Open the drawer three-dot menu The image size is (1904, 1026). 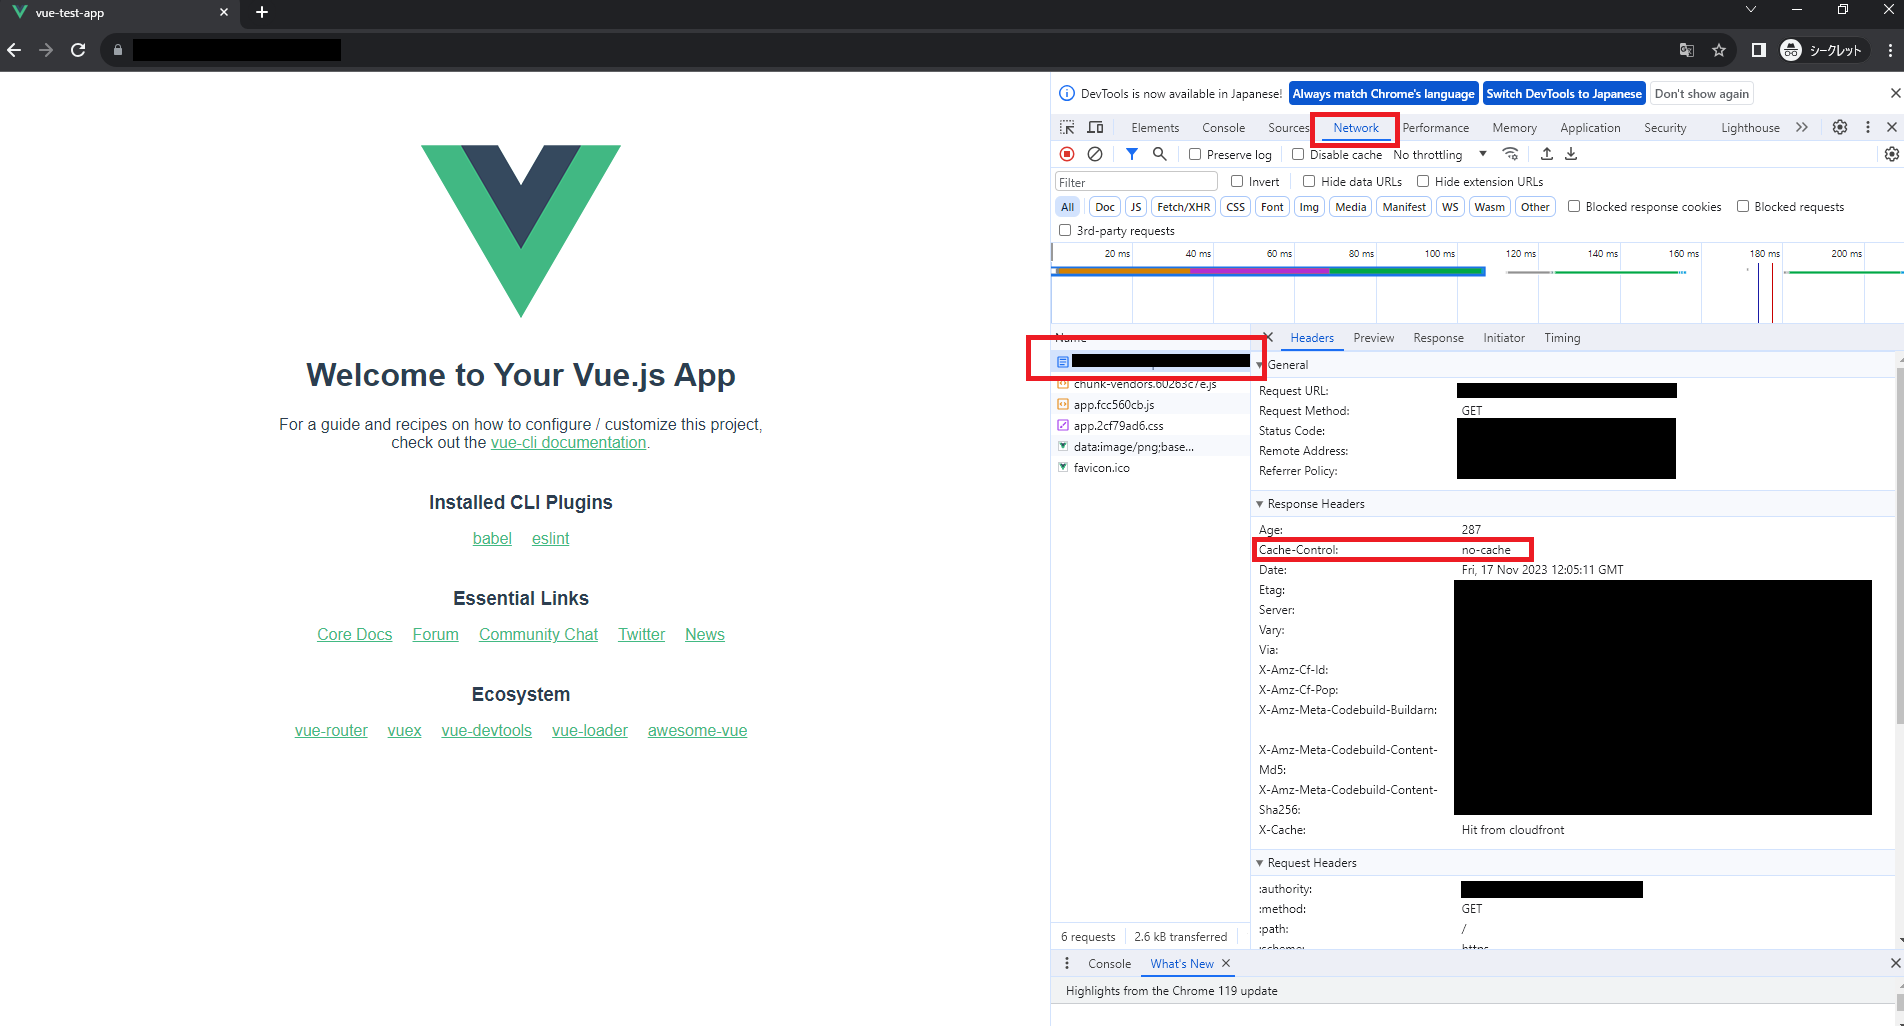1067,963
